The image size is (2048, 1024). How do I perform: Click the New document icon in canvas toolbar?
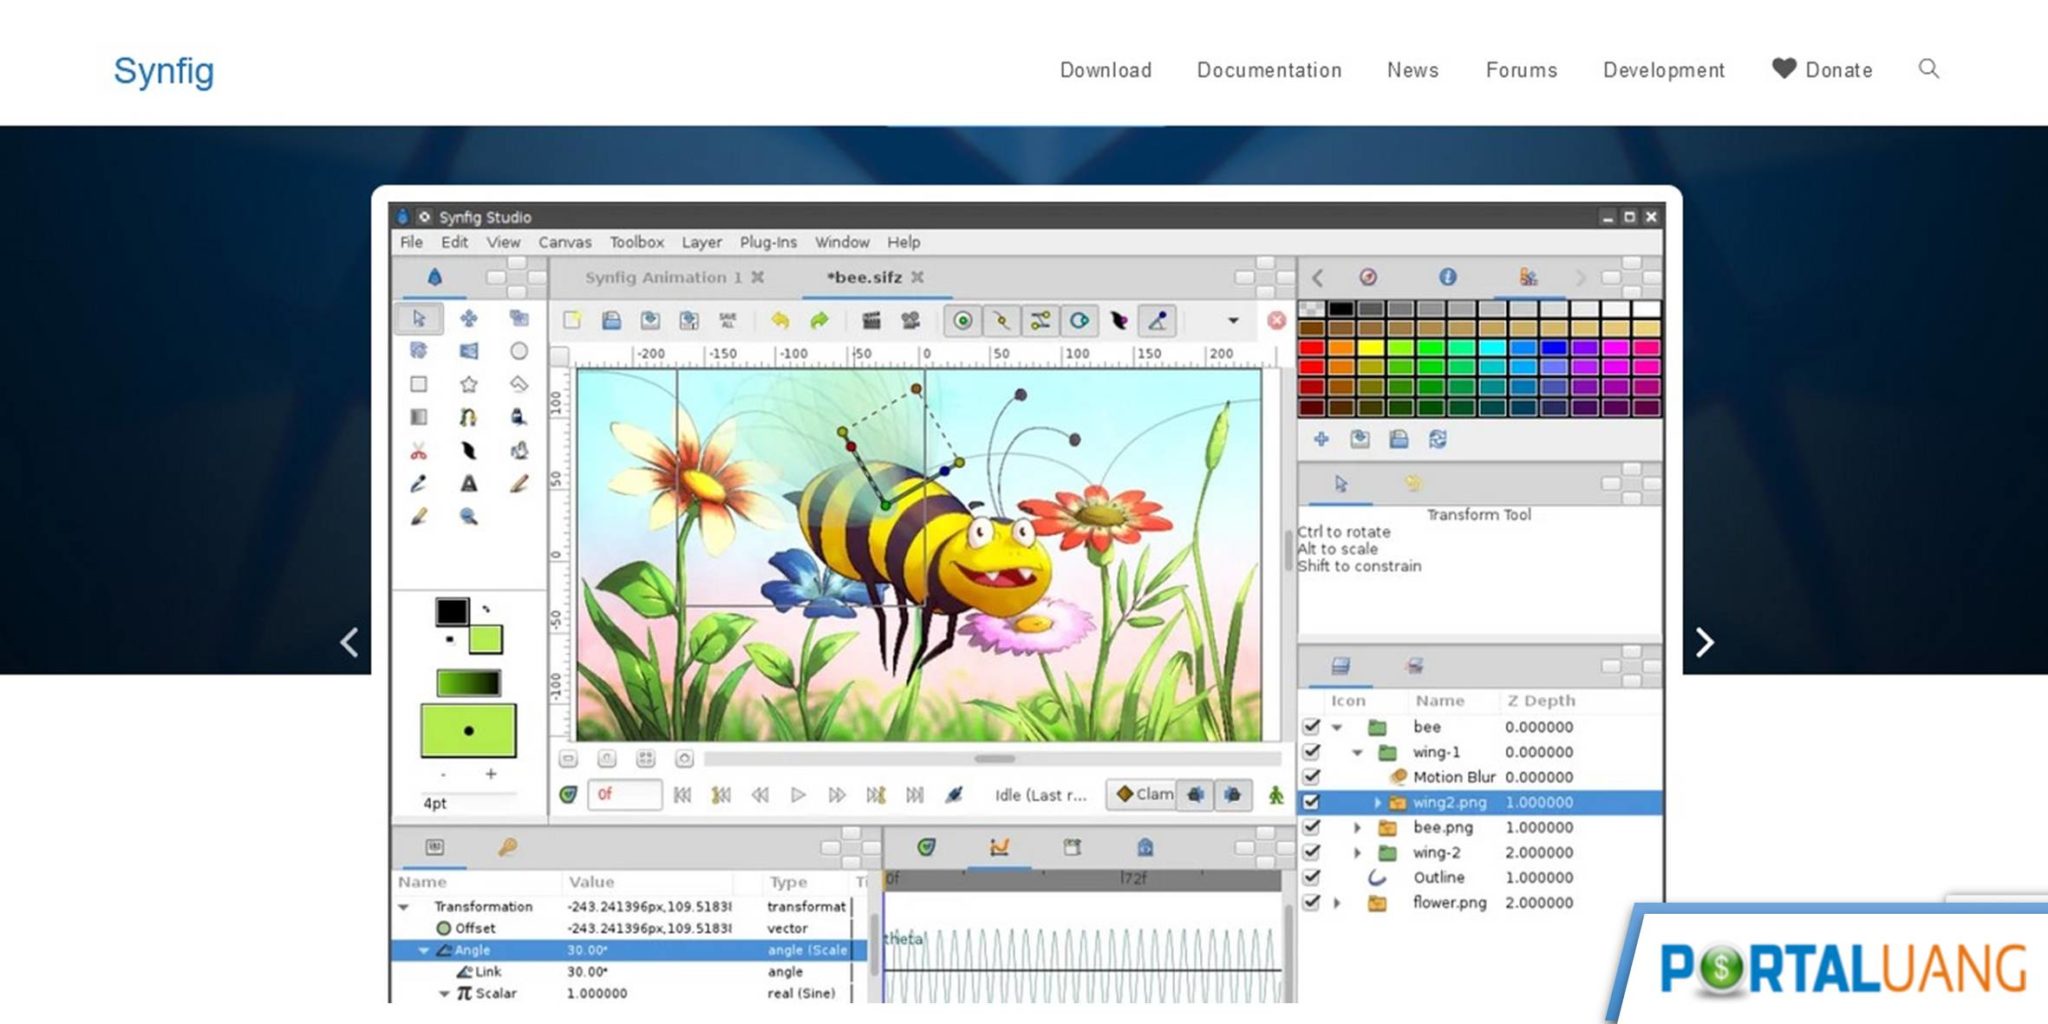(x=572, y=320)
